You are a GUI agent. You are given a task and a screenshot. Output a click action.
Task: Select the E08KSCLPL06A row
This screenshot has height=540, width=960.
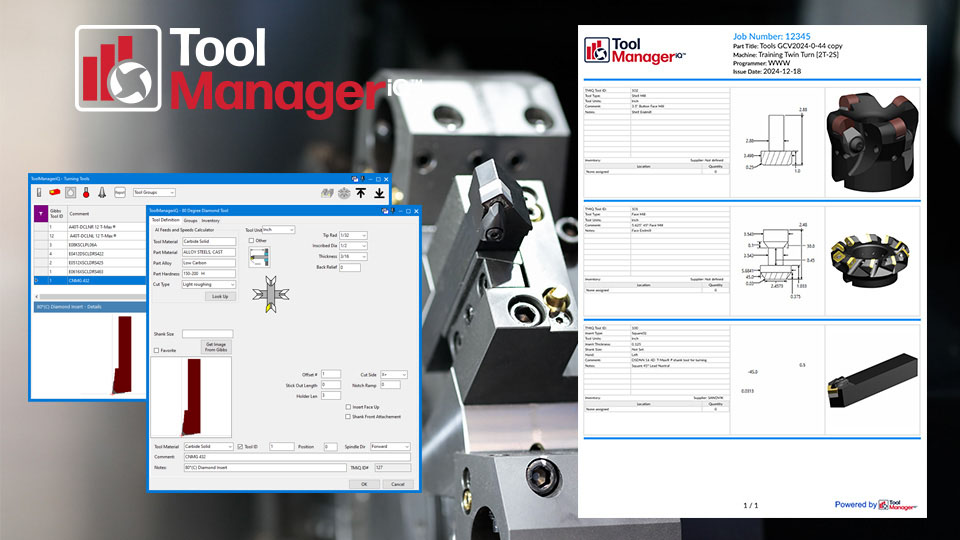point(90,245)
